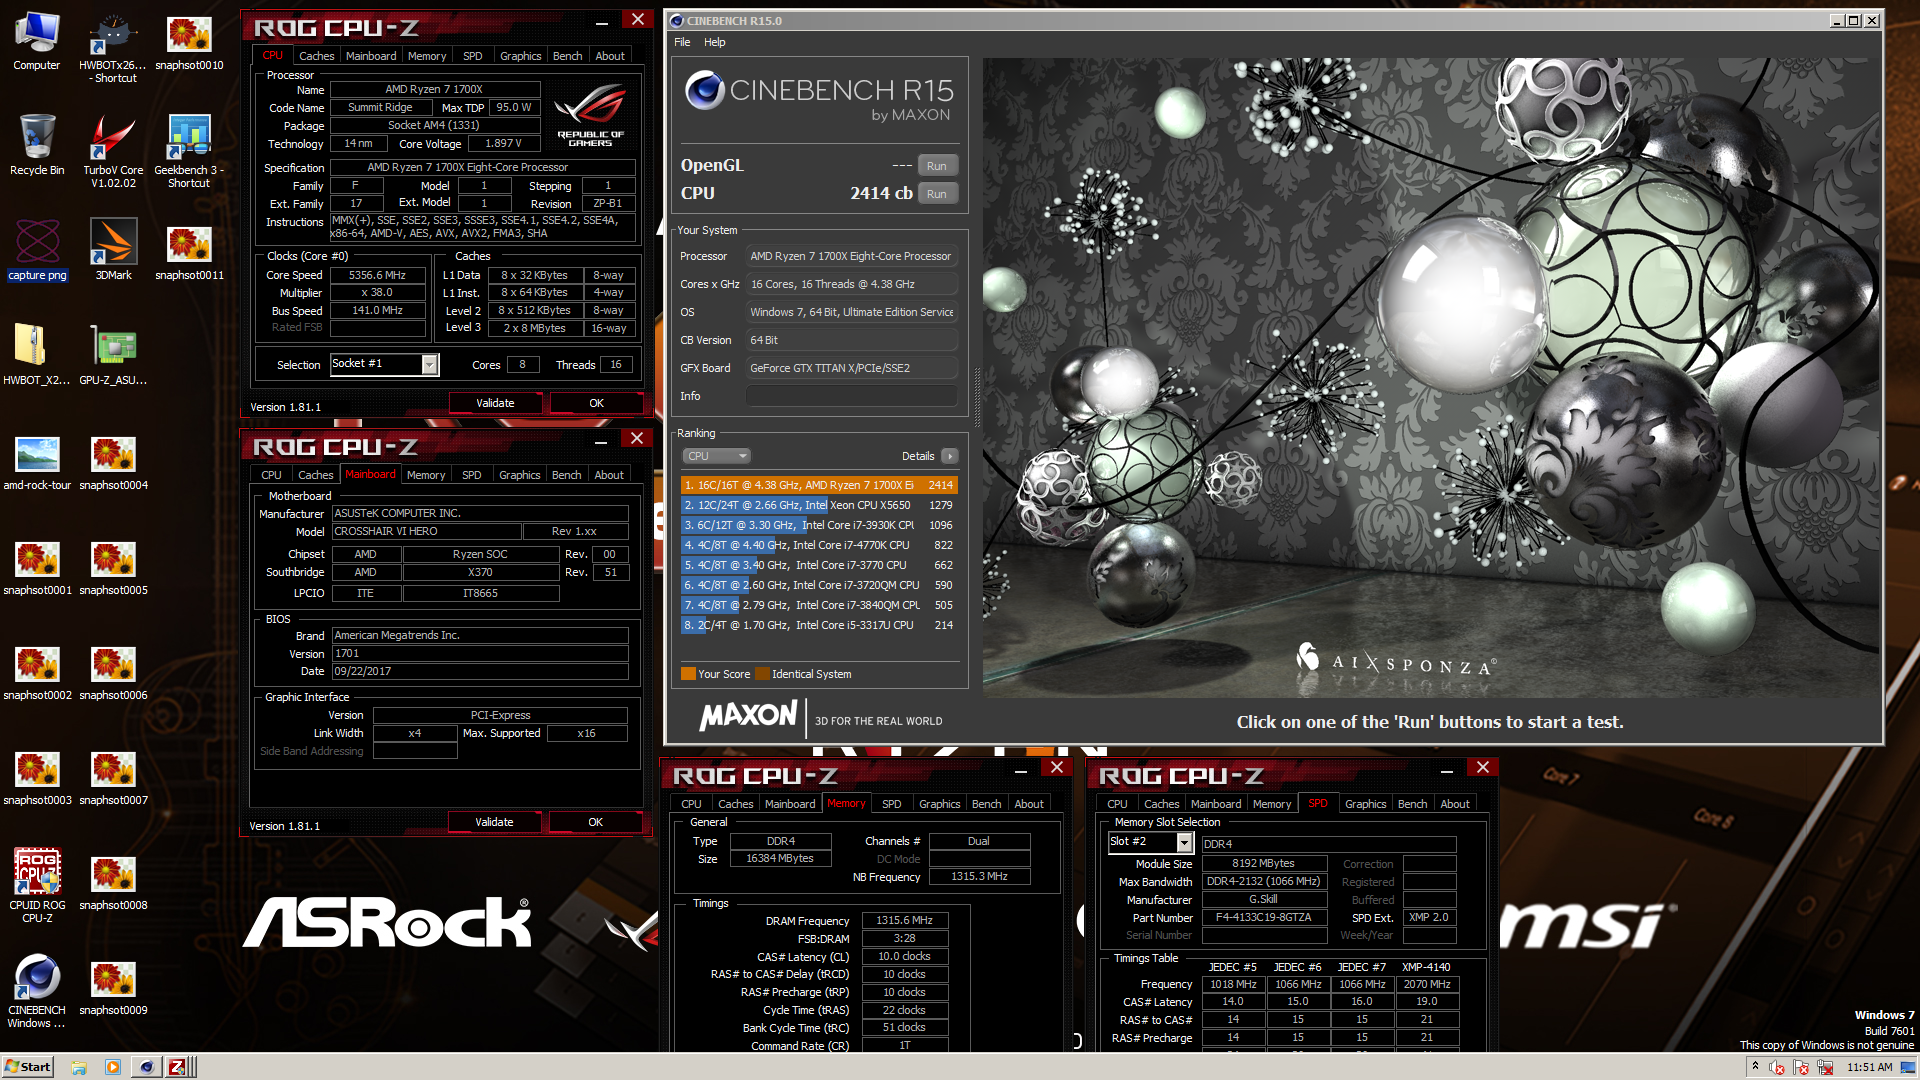Image resolution: width=1920 pixels, height=1080 pixels.
Task: Select Graphics tab in SPD CPU-Z window
Action: (1365, 804)
